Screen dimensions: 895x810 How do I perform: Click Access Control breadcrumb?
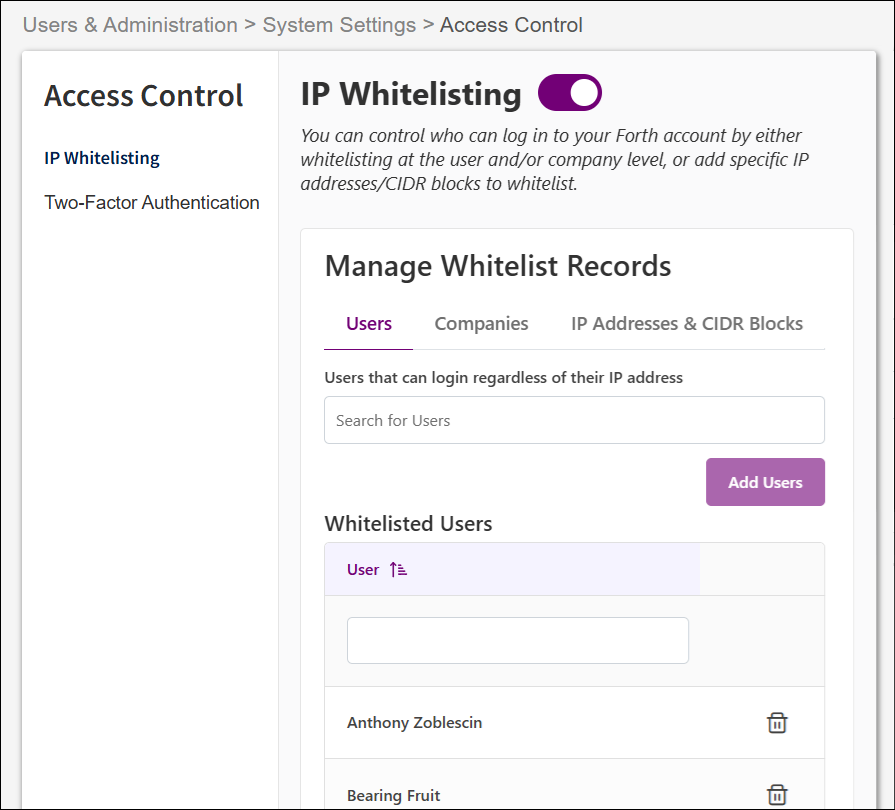coord(511,25)
